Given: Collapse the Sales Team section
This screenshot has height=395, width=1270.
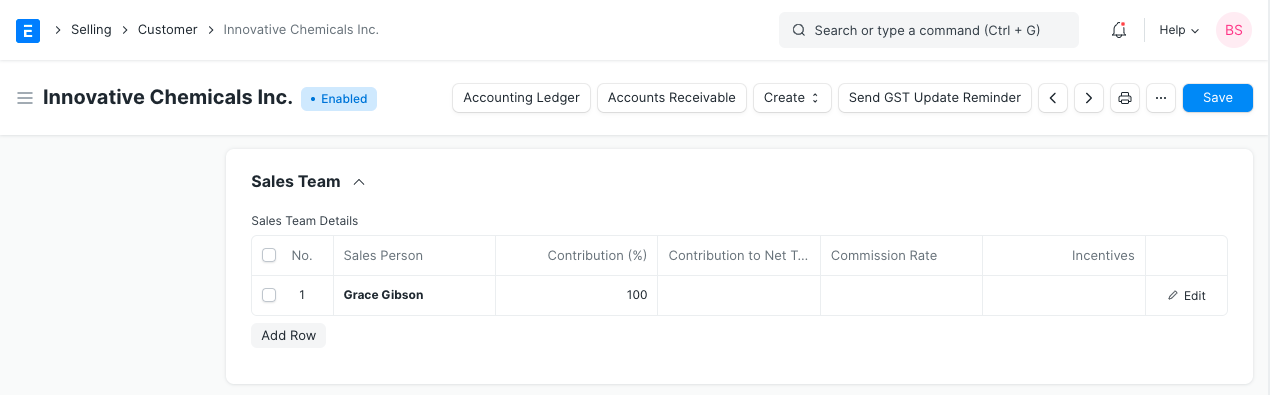Looking at the screenshot, I should (x=359, y=182).
